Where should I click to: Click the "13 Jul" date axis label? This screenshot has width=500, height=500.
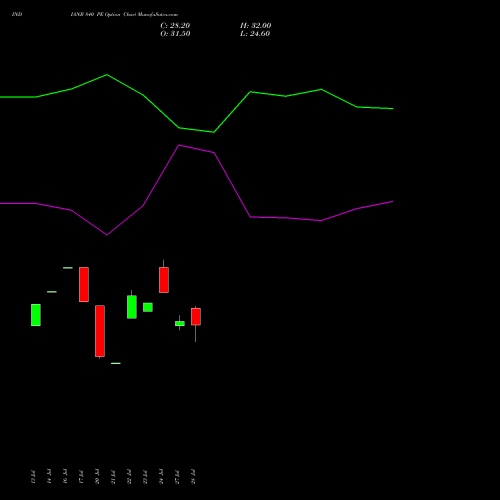click(x=33, y=477)
